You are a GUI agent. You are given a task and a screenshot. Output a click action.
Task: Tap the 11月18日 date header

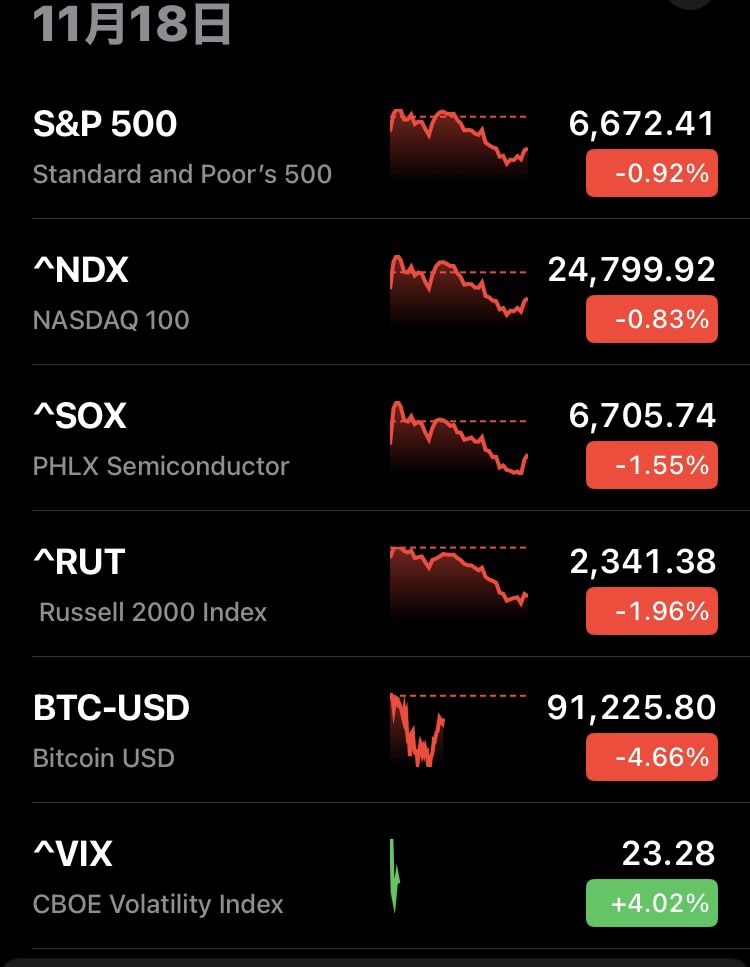pyautogui.click(x=132, y=24)
